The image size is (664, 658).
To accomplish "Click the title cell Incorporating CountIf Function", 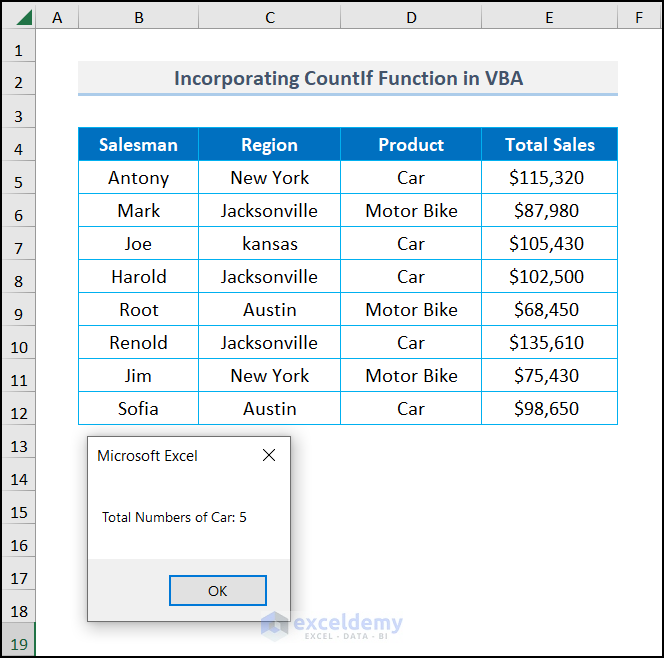I will tap(347, 78).
